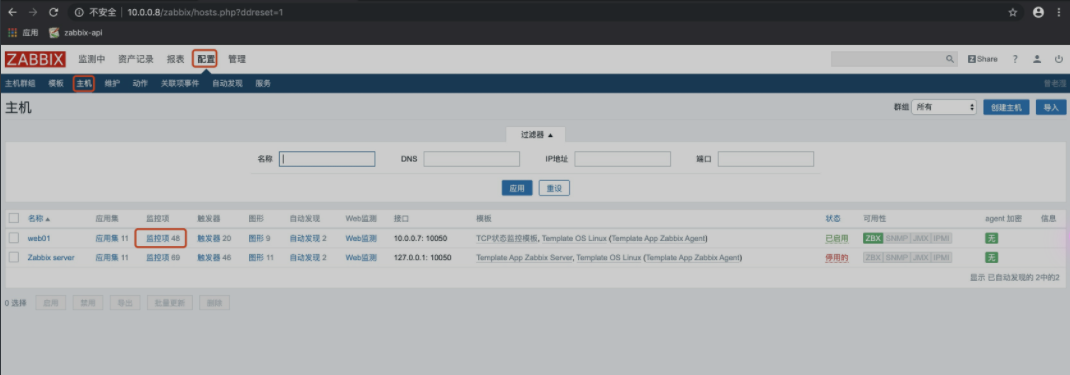Viewport: 1070px width, 375px height.
Task: Click the 重设 filter button
Action: [554, 188]
